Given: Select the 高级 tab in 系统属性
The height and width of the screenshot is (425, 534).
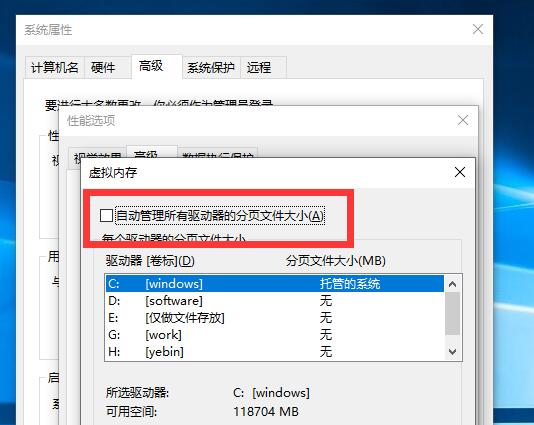Looking at the screenshot, I should pyautogui.click(x=151, y=66).
